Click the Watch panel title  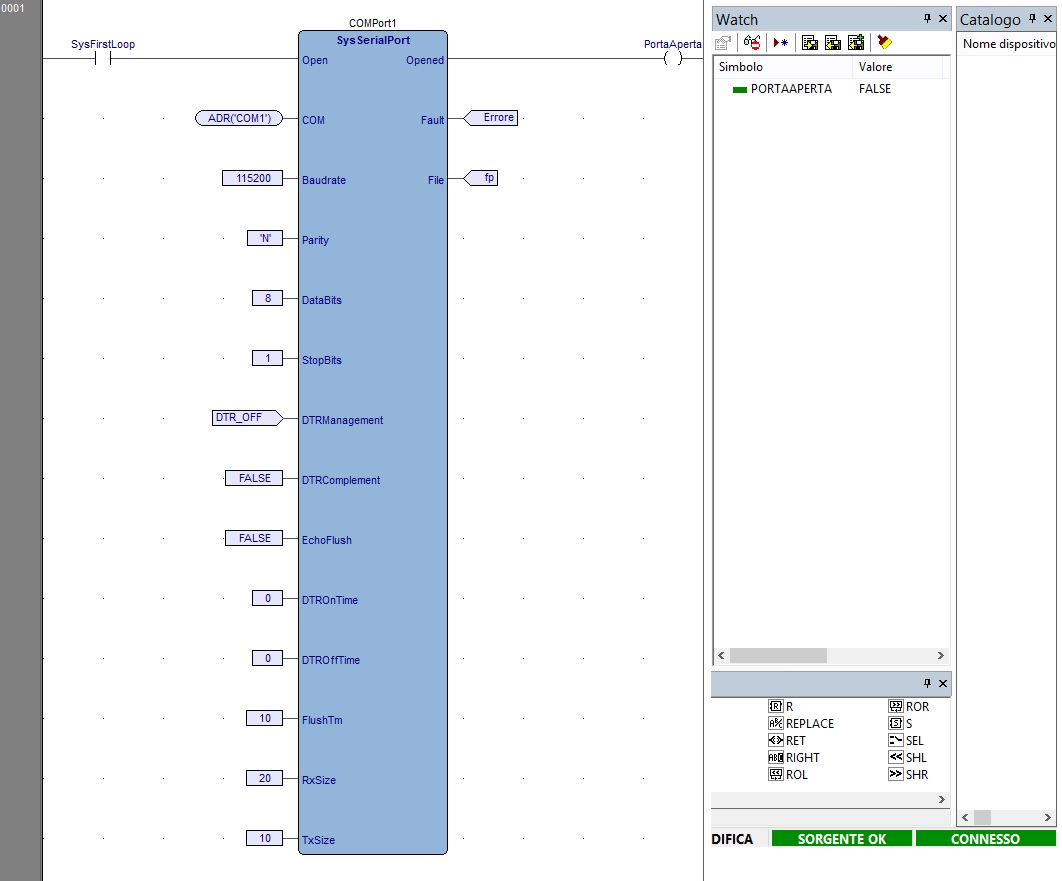point(737,20)
